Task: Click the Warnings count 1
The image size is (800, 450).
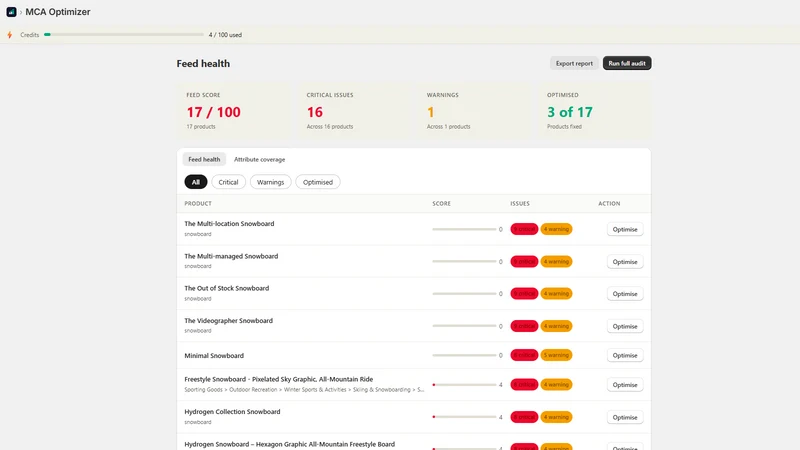Action: tap(431, 112)
